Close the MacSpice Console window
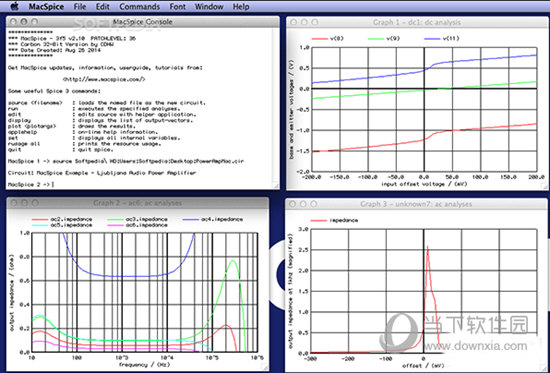550x373 pixels. (x=13, y=22)
